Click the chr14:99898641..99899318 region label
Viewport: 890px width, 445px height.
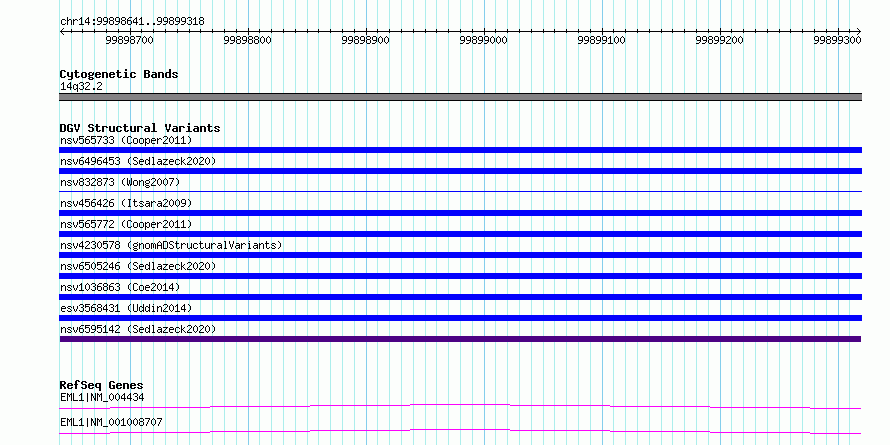click(x=132, y=21)
